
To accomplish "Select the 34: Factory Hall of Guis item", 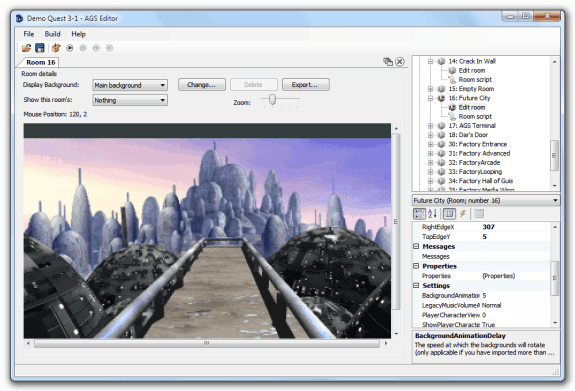I will click(x=480, y=181).
